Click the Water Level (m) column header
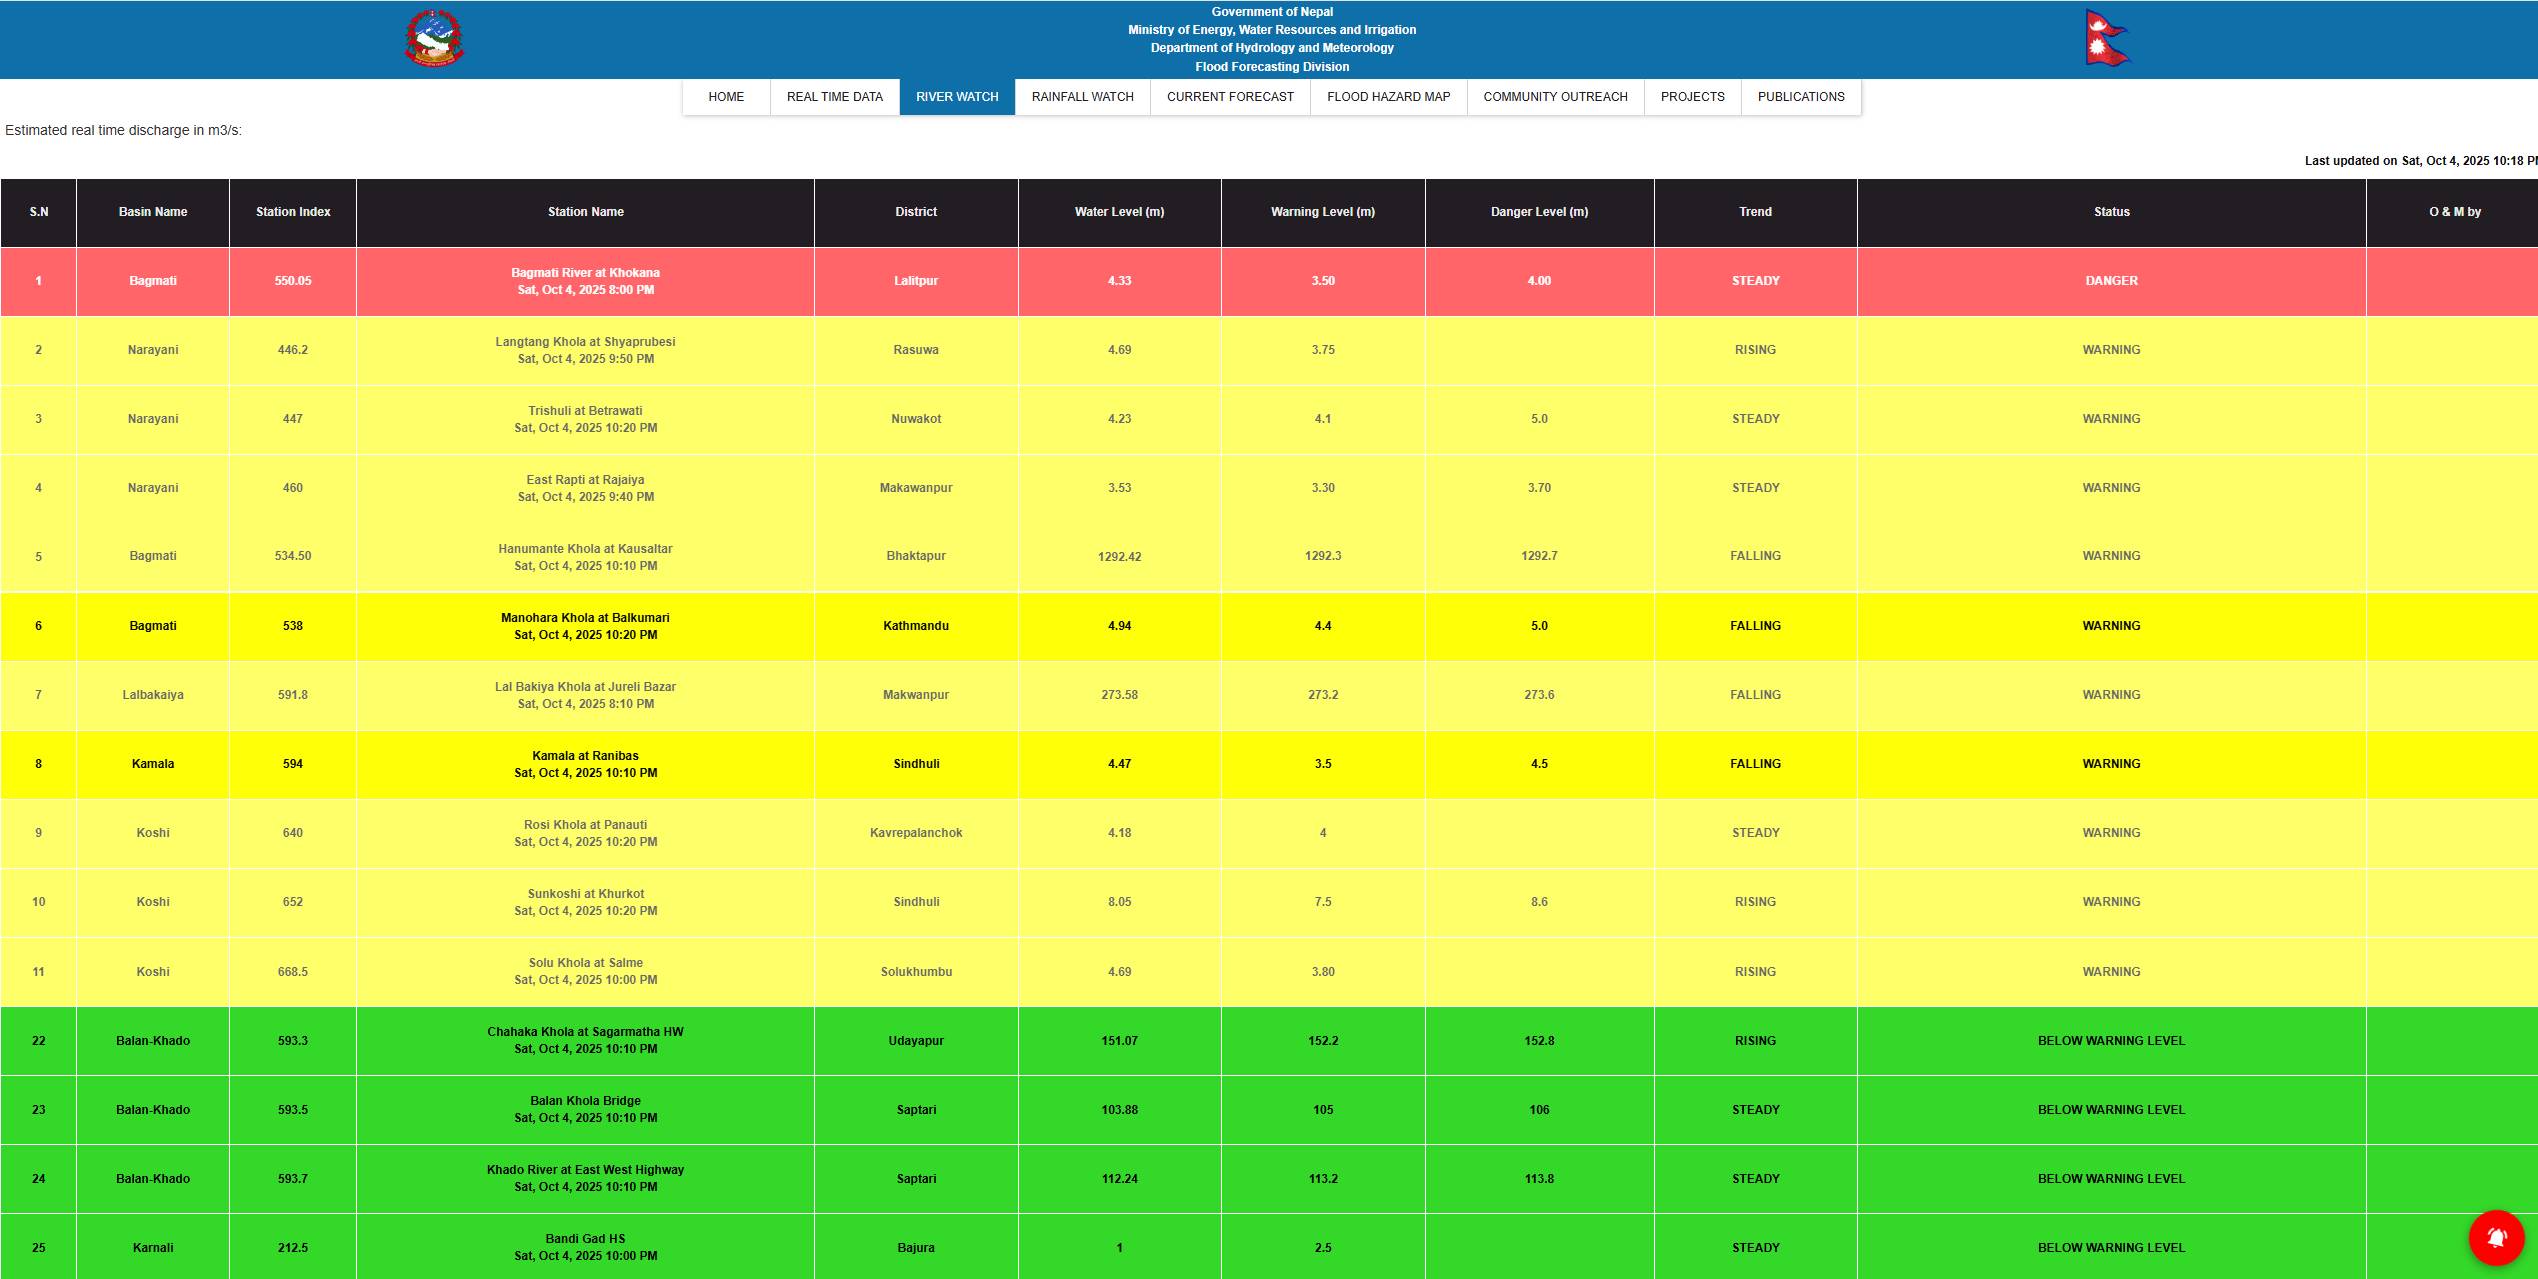Image resolution: width=2538 pixels, height=1279 pixels. 1119,212
